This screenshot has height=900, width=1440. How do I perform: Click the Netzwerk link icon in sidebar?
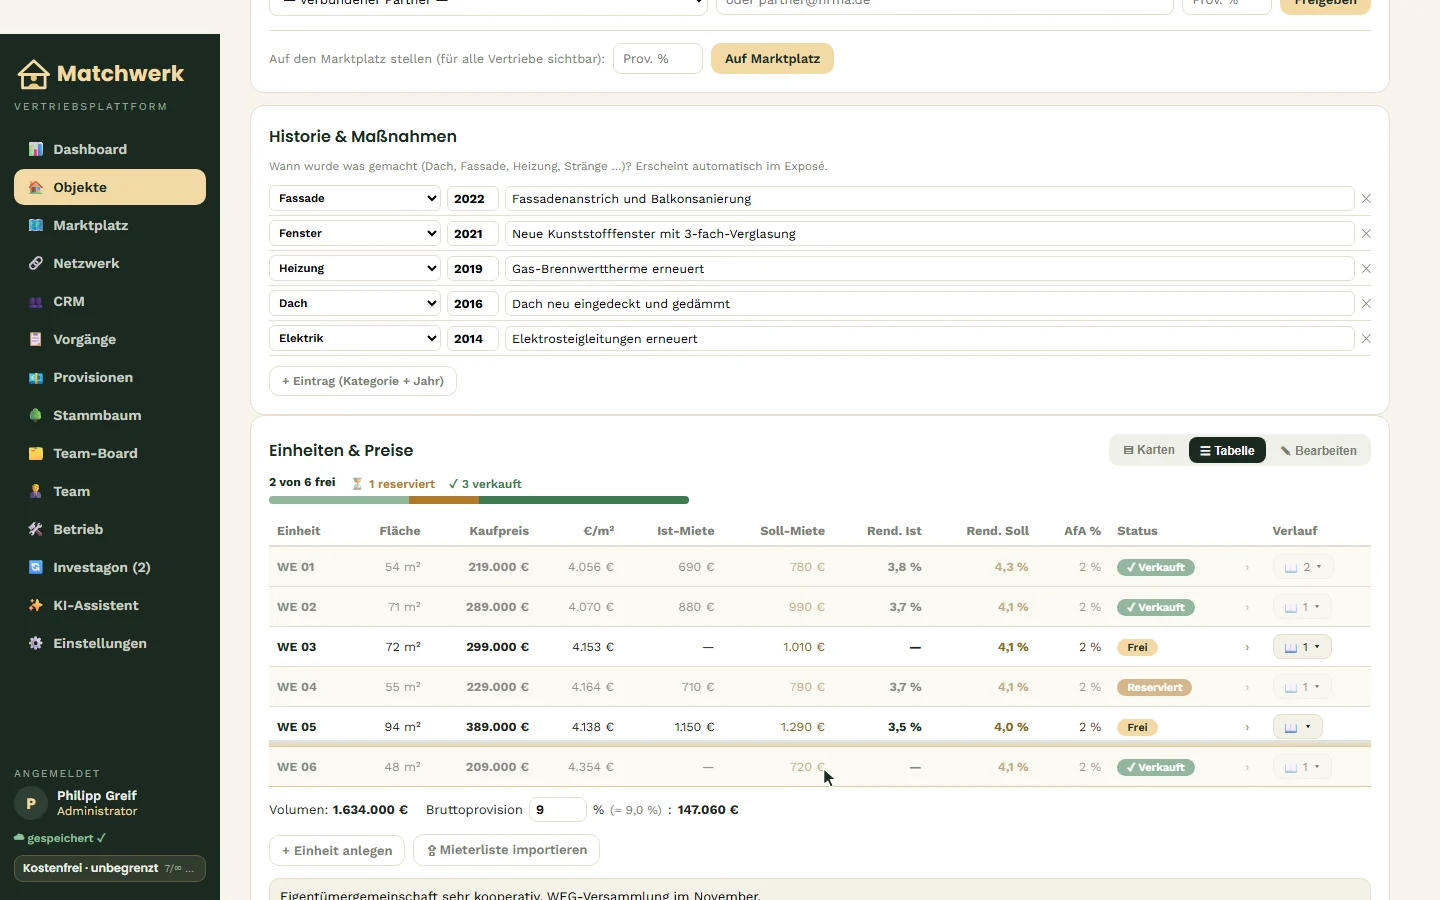[36, 263]
